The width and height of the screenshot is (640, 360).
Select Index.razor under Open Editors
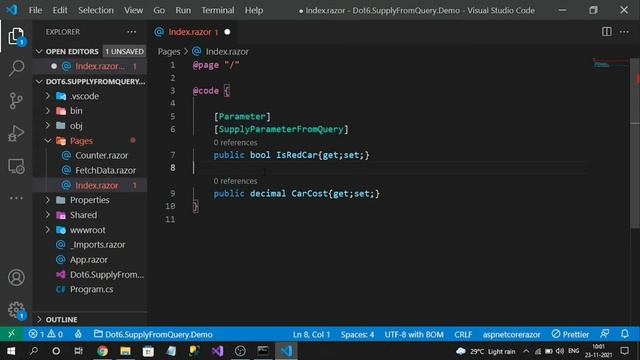click(100, 66)
